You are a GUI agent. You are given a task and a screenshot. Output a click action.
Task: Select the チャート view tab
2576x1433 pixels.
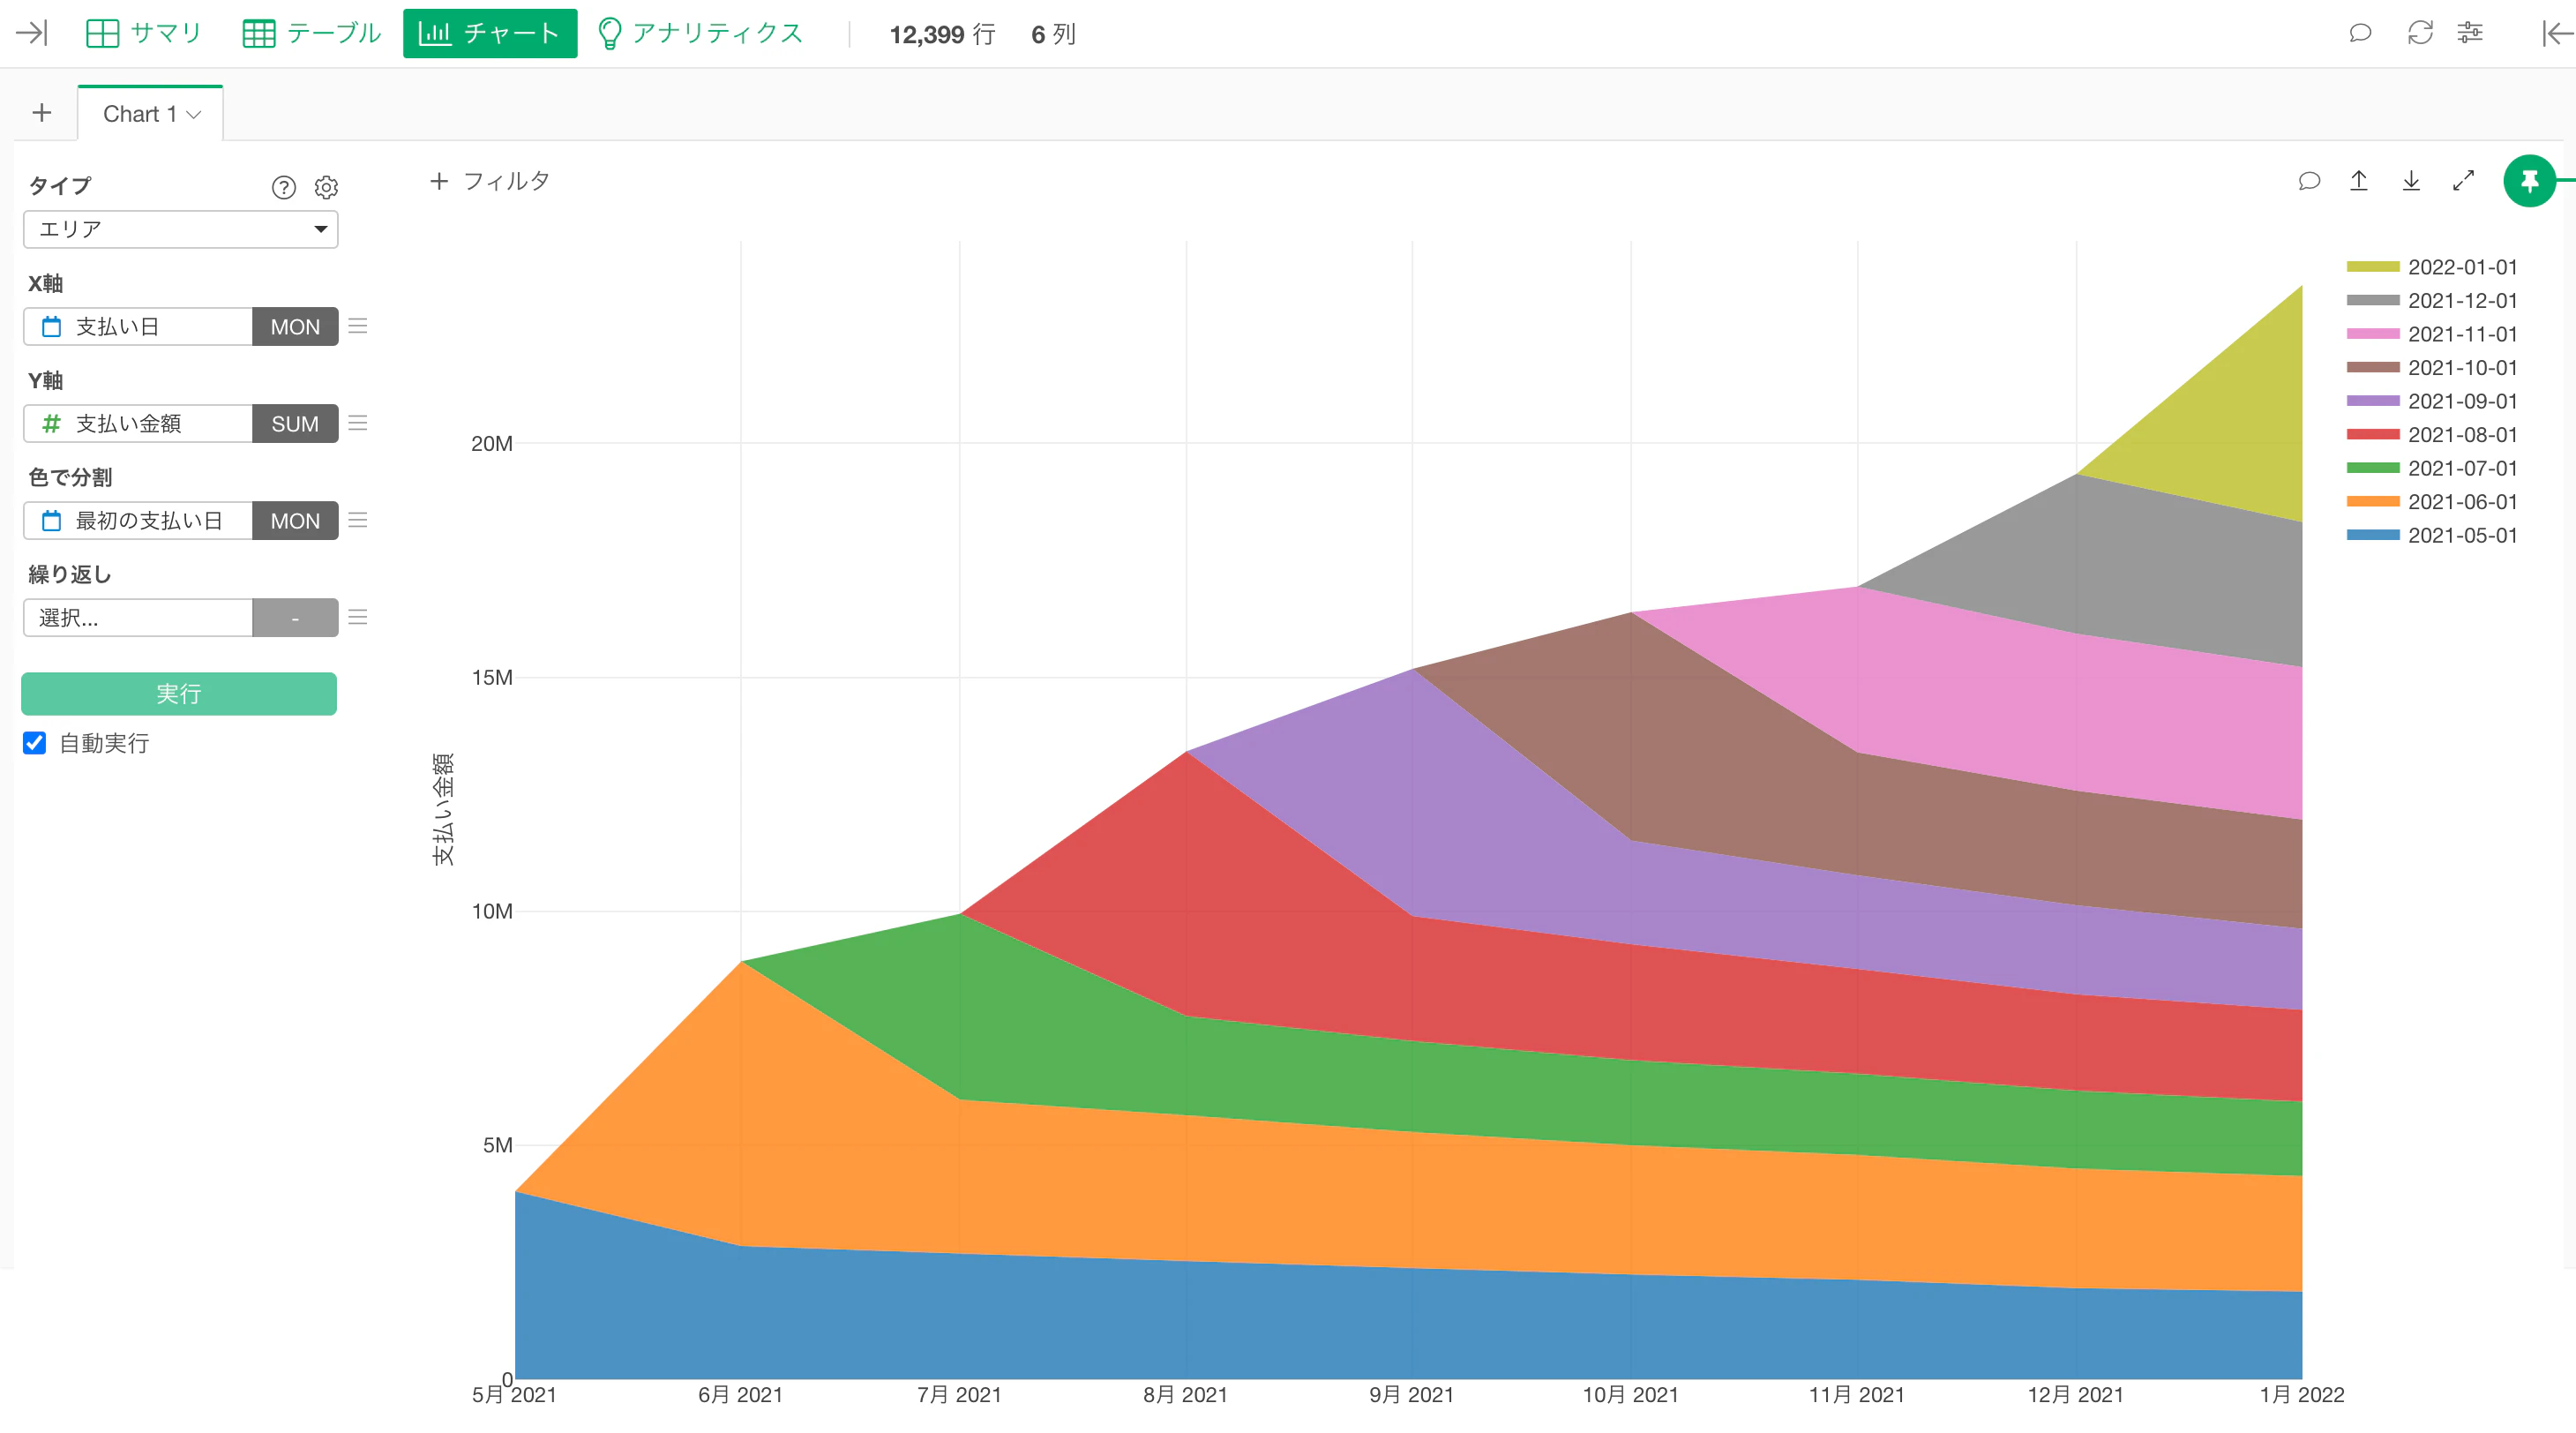(490, 33)
